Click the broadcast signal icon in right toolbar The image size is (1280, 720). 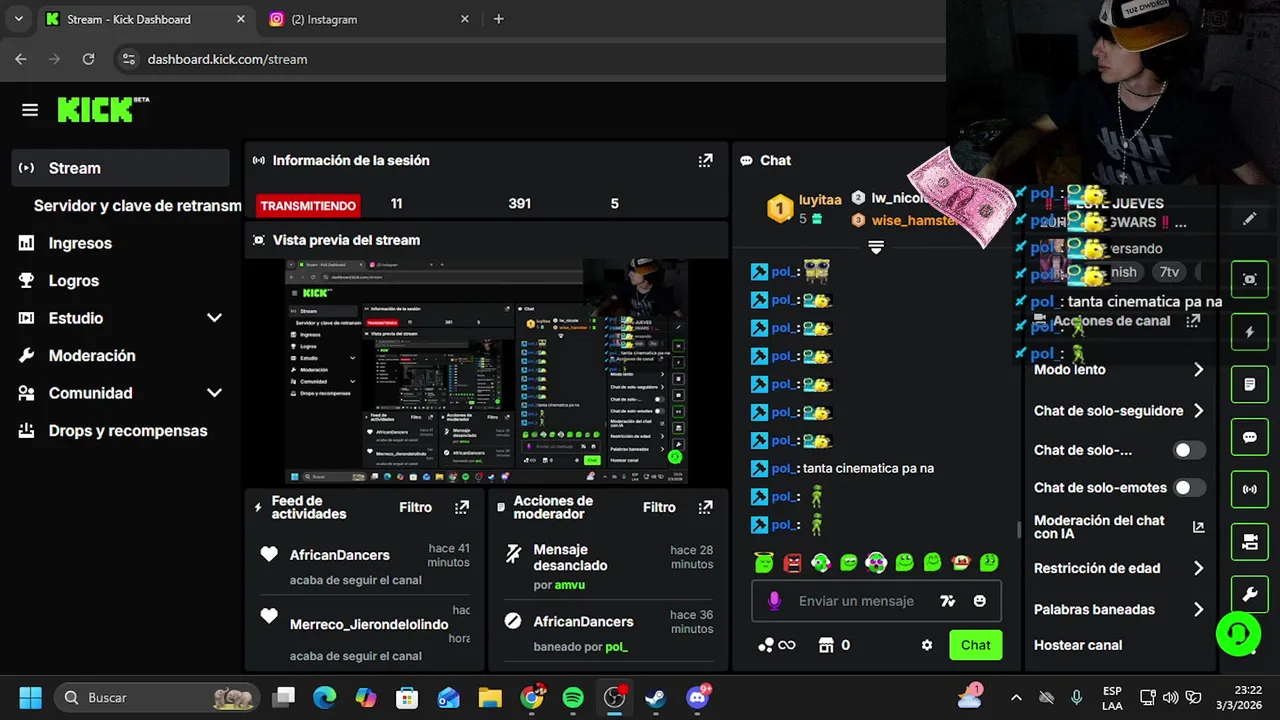[1250, 489]
